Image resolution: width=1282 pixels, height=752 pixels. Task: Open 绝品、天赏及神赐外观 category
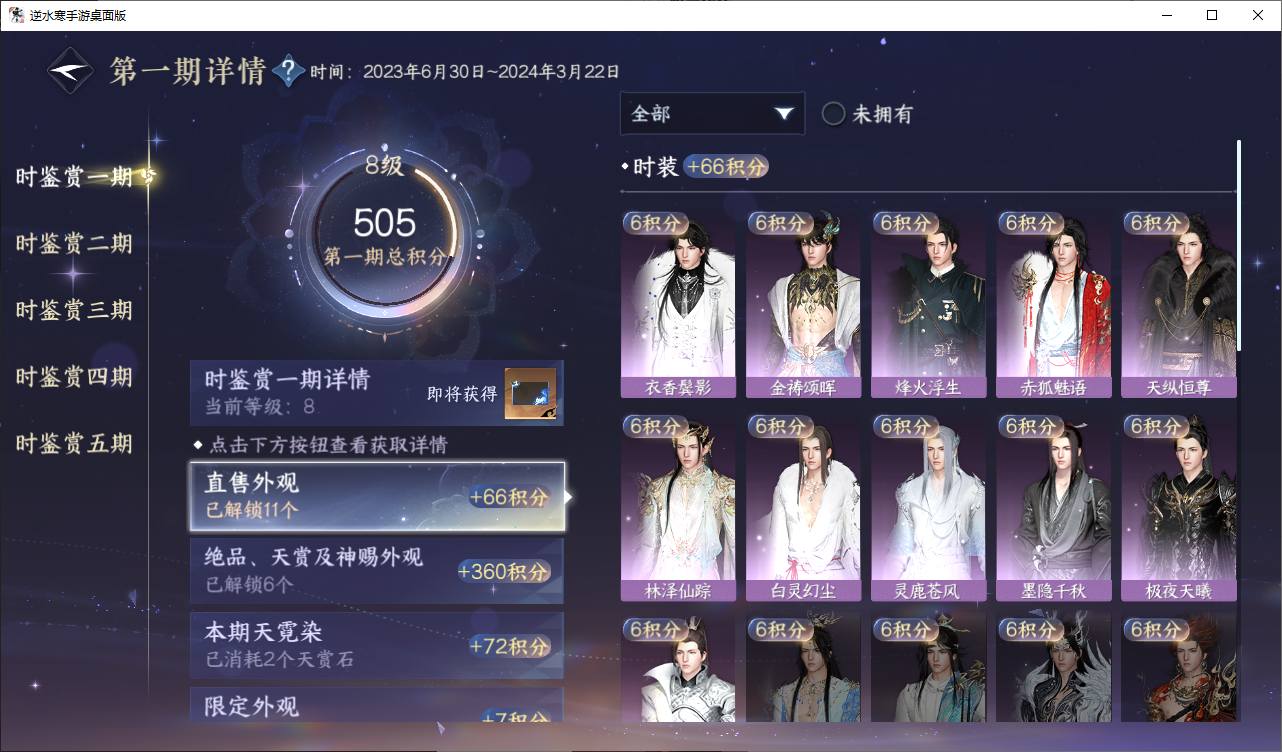[377, 570]
